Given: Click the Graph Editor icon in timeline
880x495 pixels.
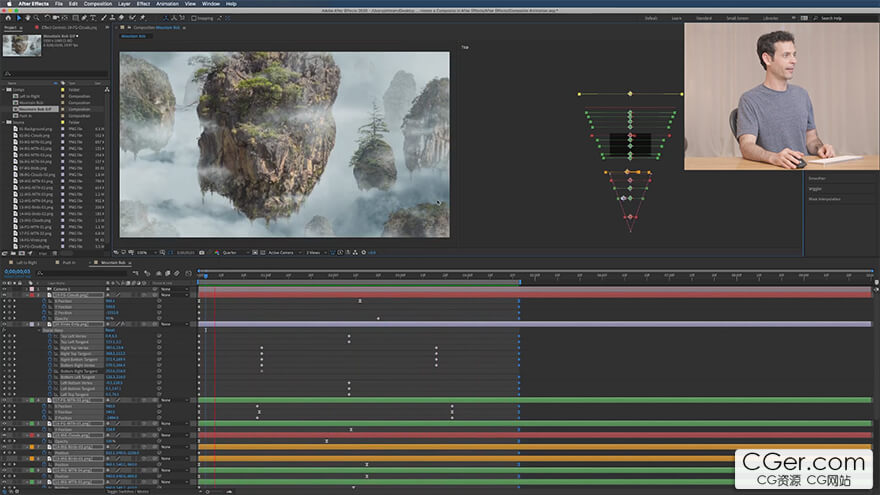Looking at the screenshot, I should tap(189, 273).
